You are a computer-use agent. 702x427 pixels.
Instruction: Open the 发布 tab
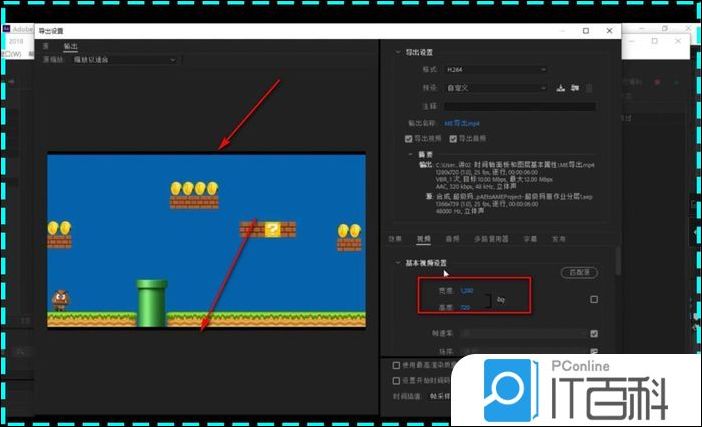(558, 239)
